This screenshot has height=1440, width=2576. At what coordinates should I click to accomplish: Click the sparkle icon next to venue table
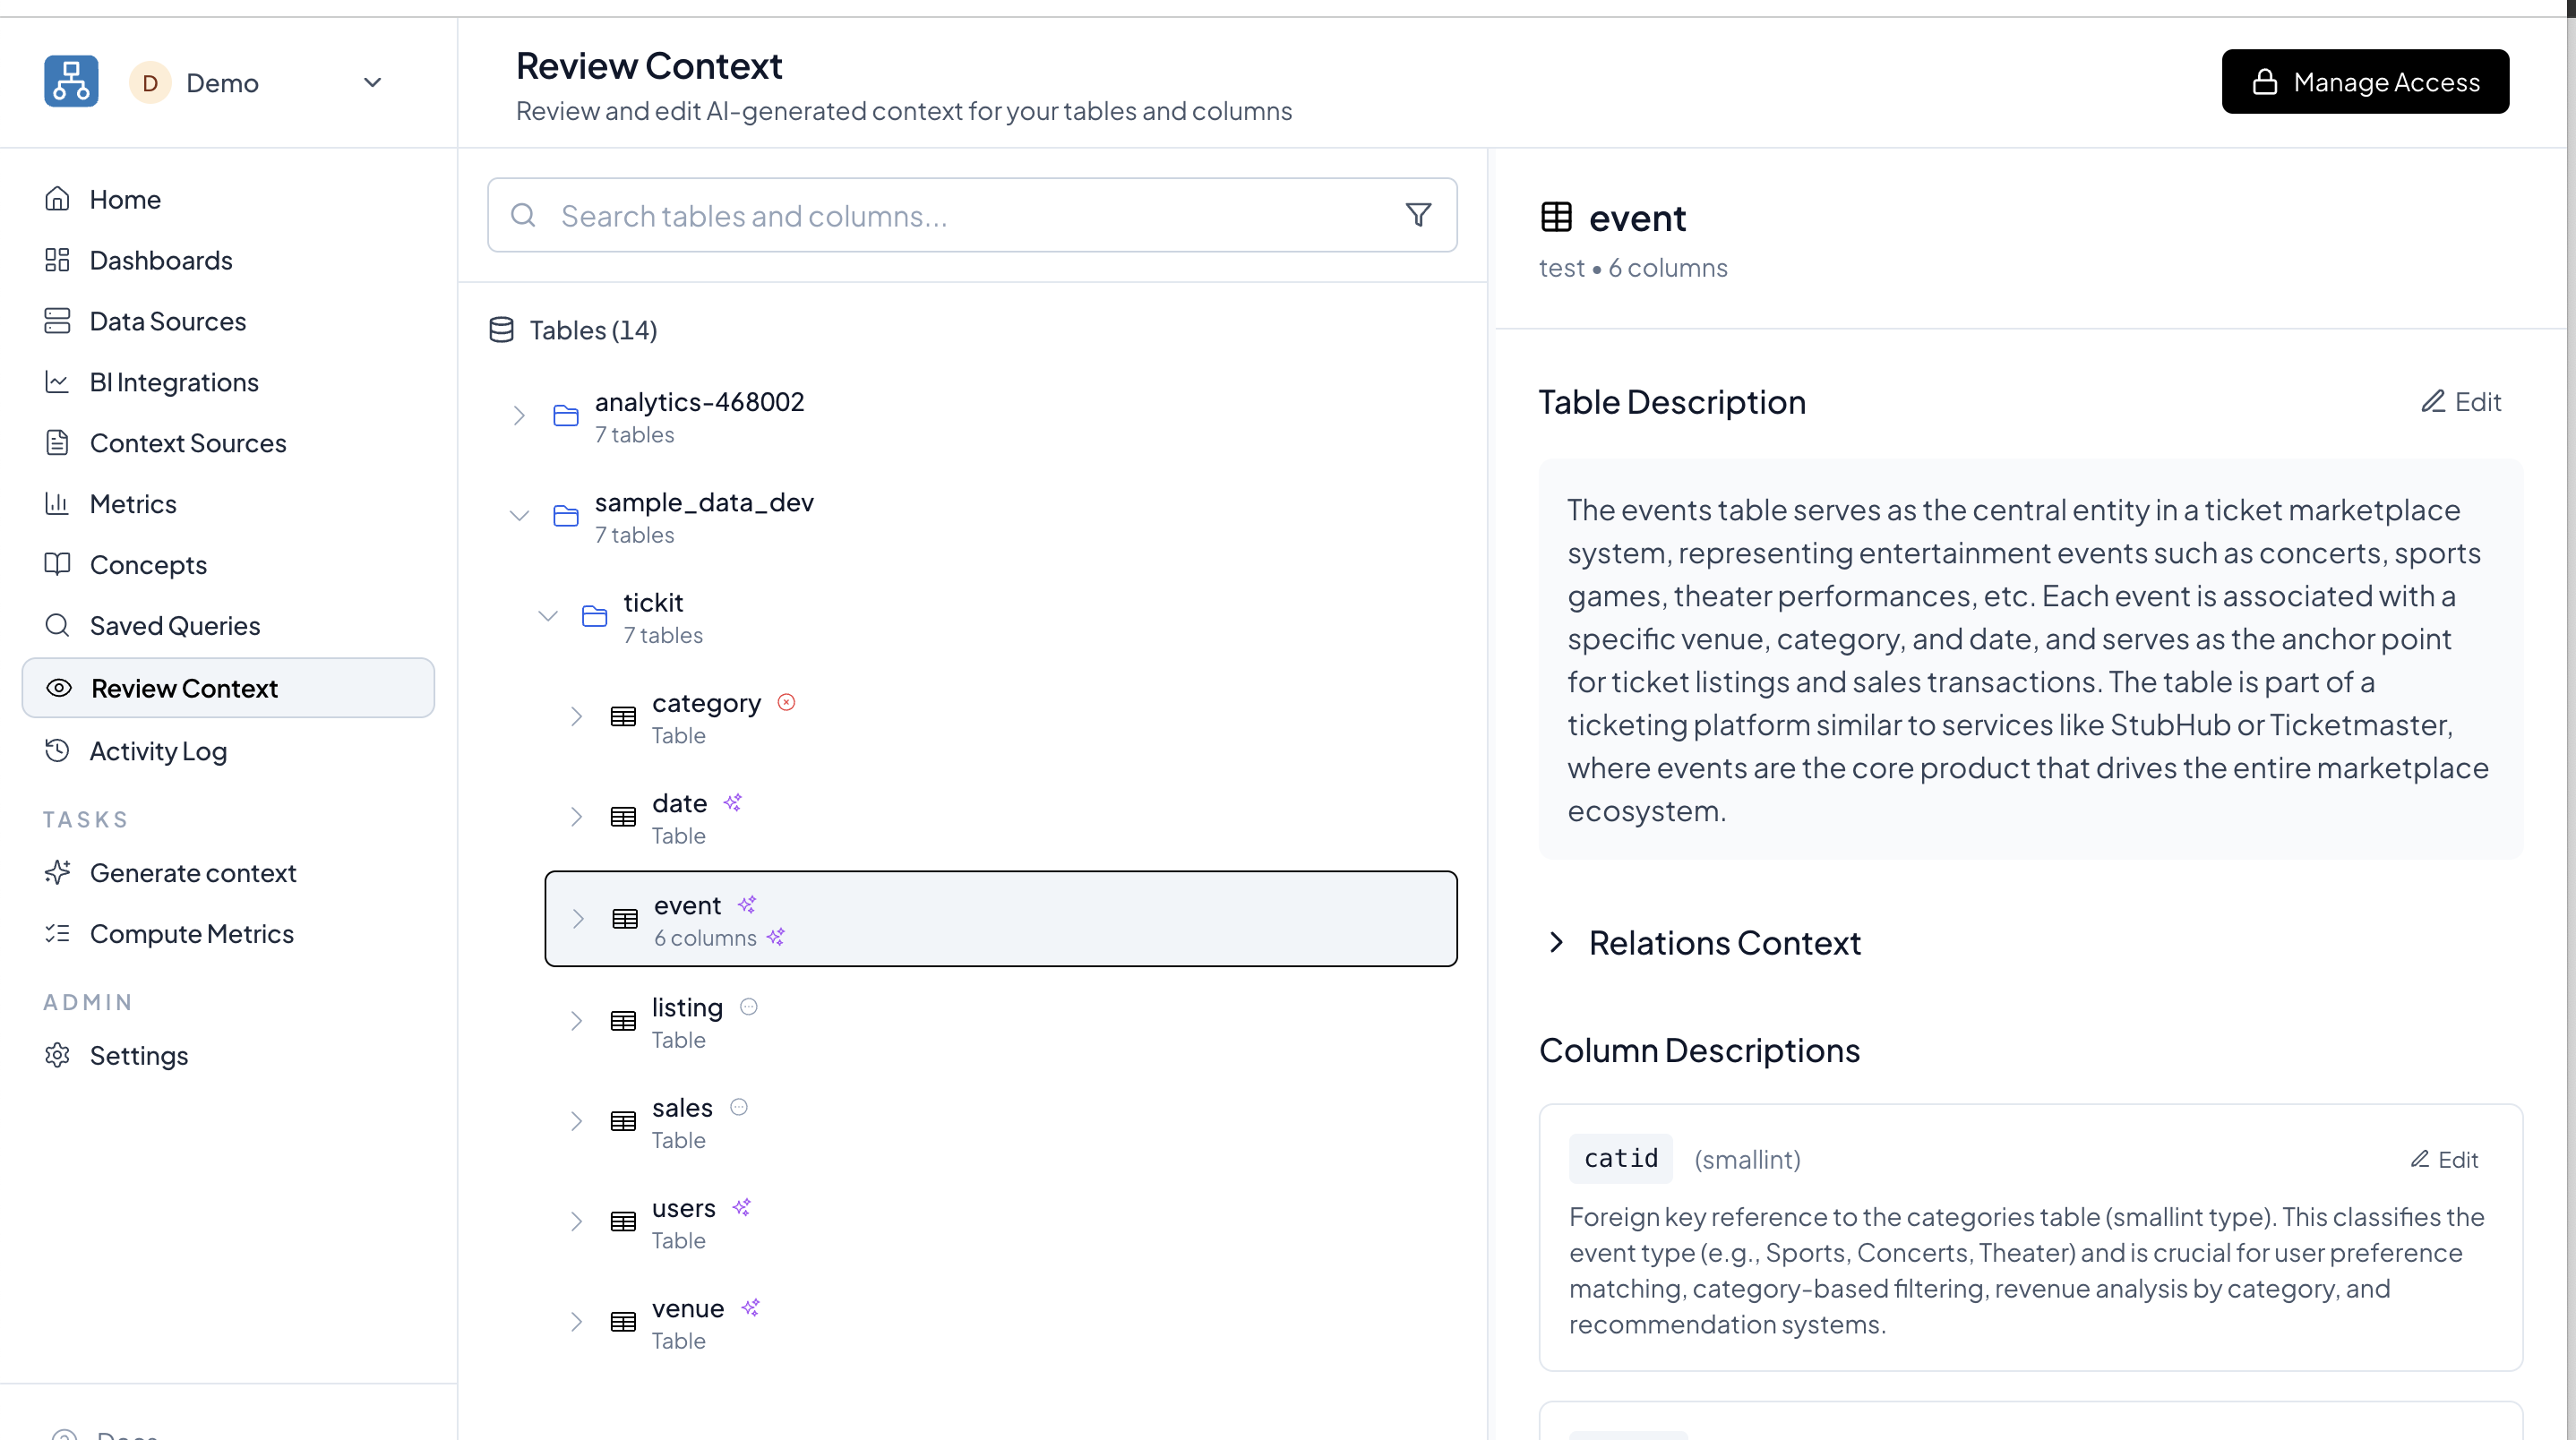[x=751, y=1307]
